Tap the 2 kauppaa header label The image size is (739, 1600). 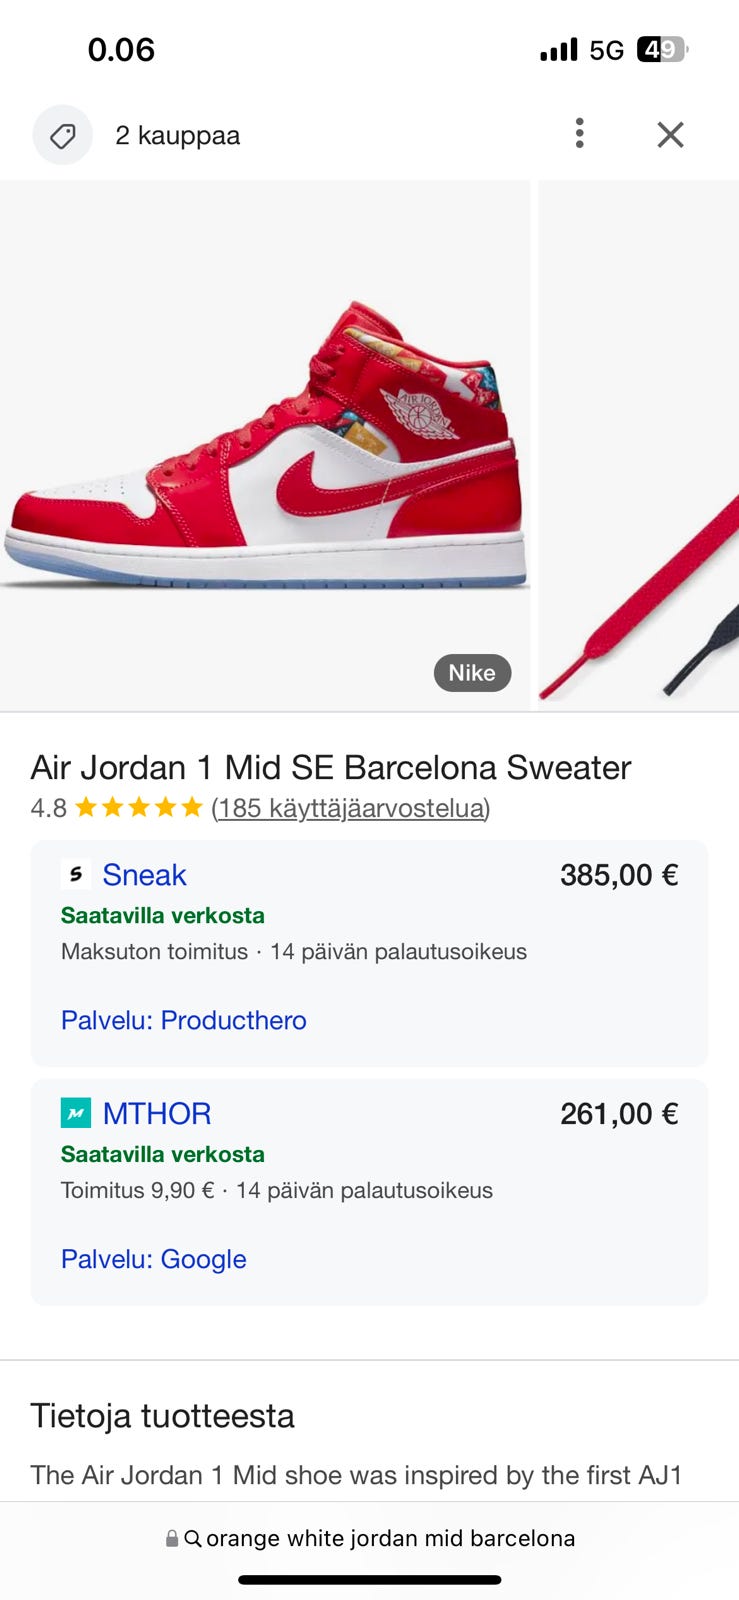coord(177,135)
